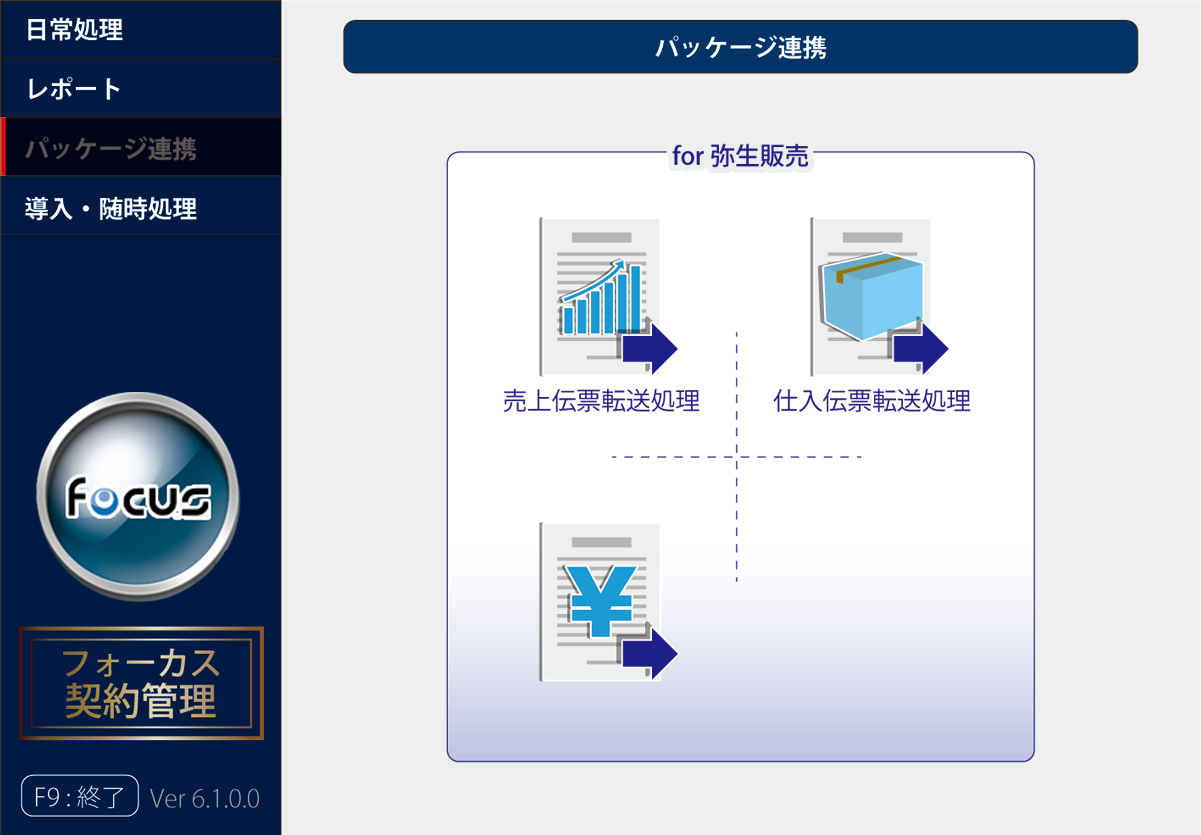Screen dimensions: 1201x835
Task: Click the パッケージ連携 header title bar
Action: 740,47
